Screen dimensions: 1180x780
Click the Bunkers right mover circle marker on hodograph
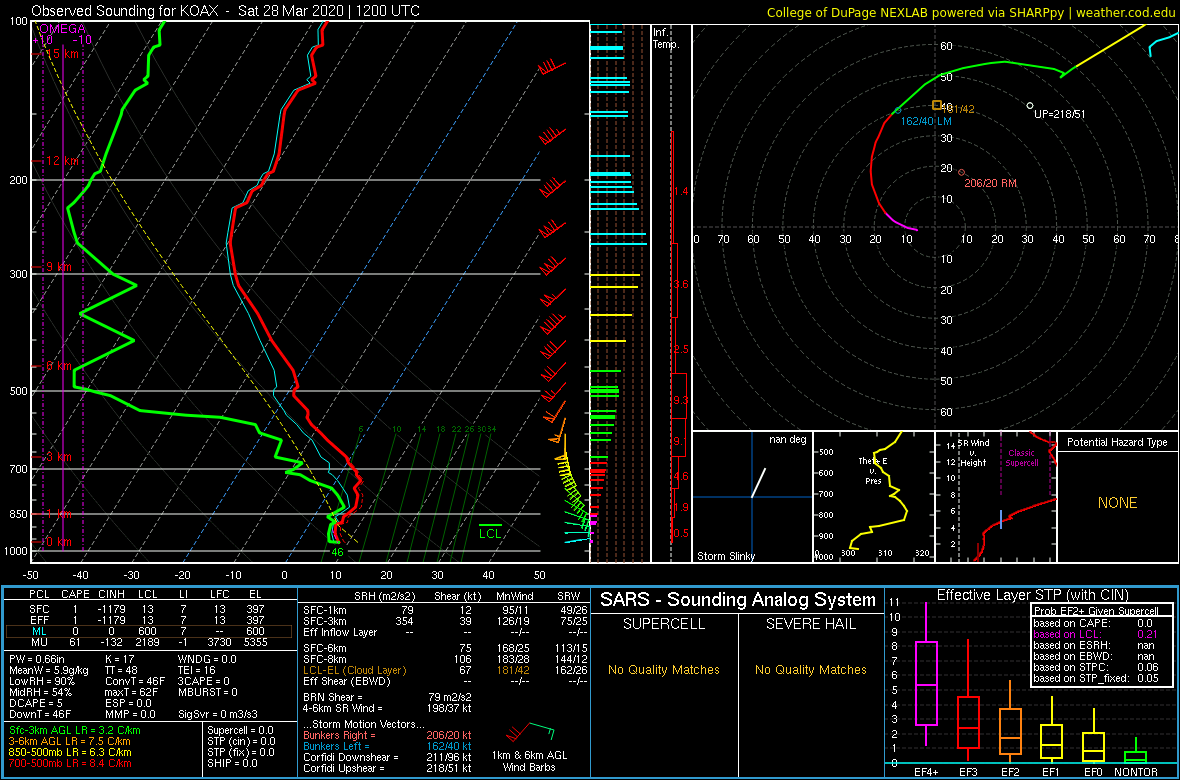[962, 171]
